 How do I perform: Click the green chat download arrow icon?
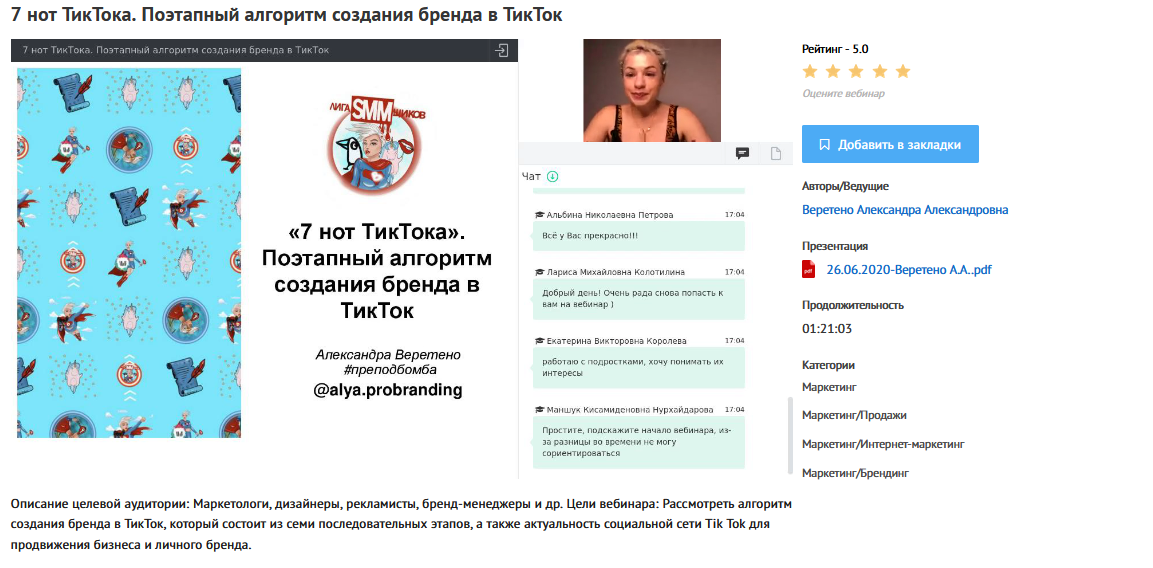click(553, 176)
